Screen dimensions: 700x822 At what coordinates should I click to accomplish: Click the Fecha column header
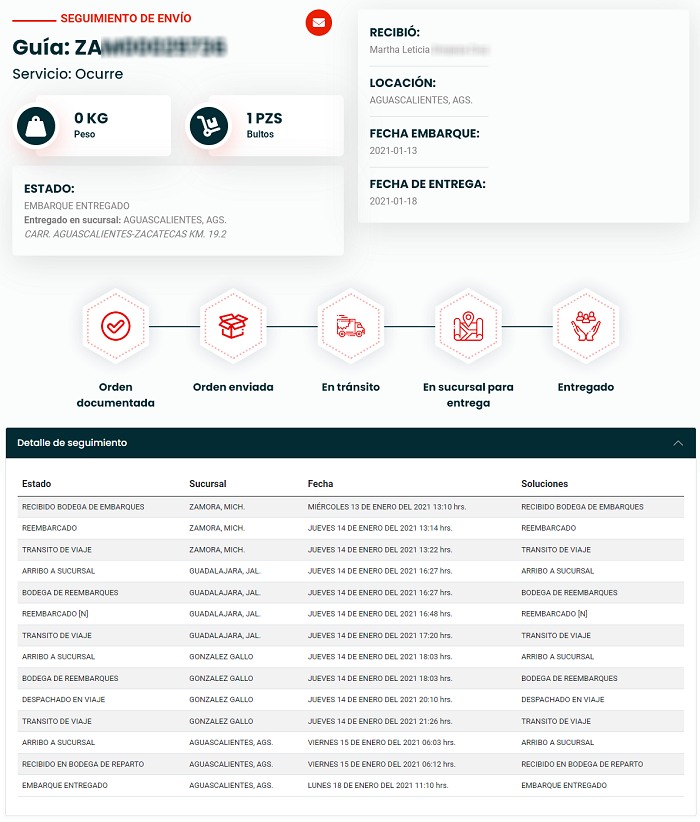(x=320, y=484)
